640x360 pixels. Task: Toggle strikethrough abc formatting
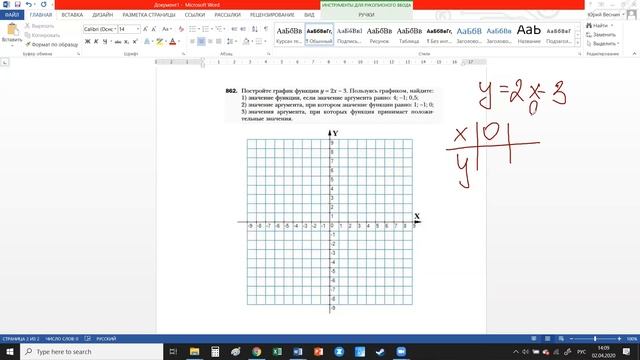point(118,41)
